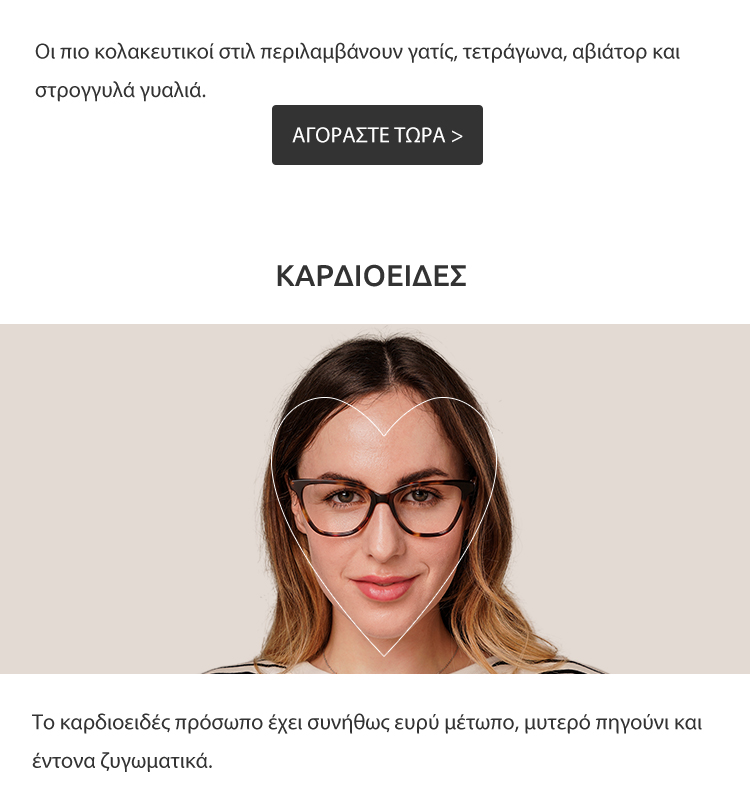Screen dimensions: 750x807
Task: Click the bottom tip of the heart outline
Action: point(384,654)
